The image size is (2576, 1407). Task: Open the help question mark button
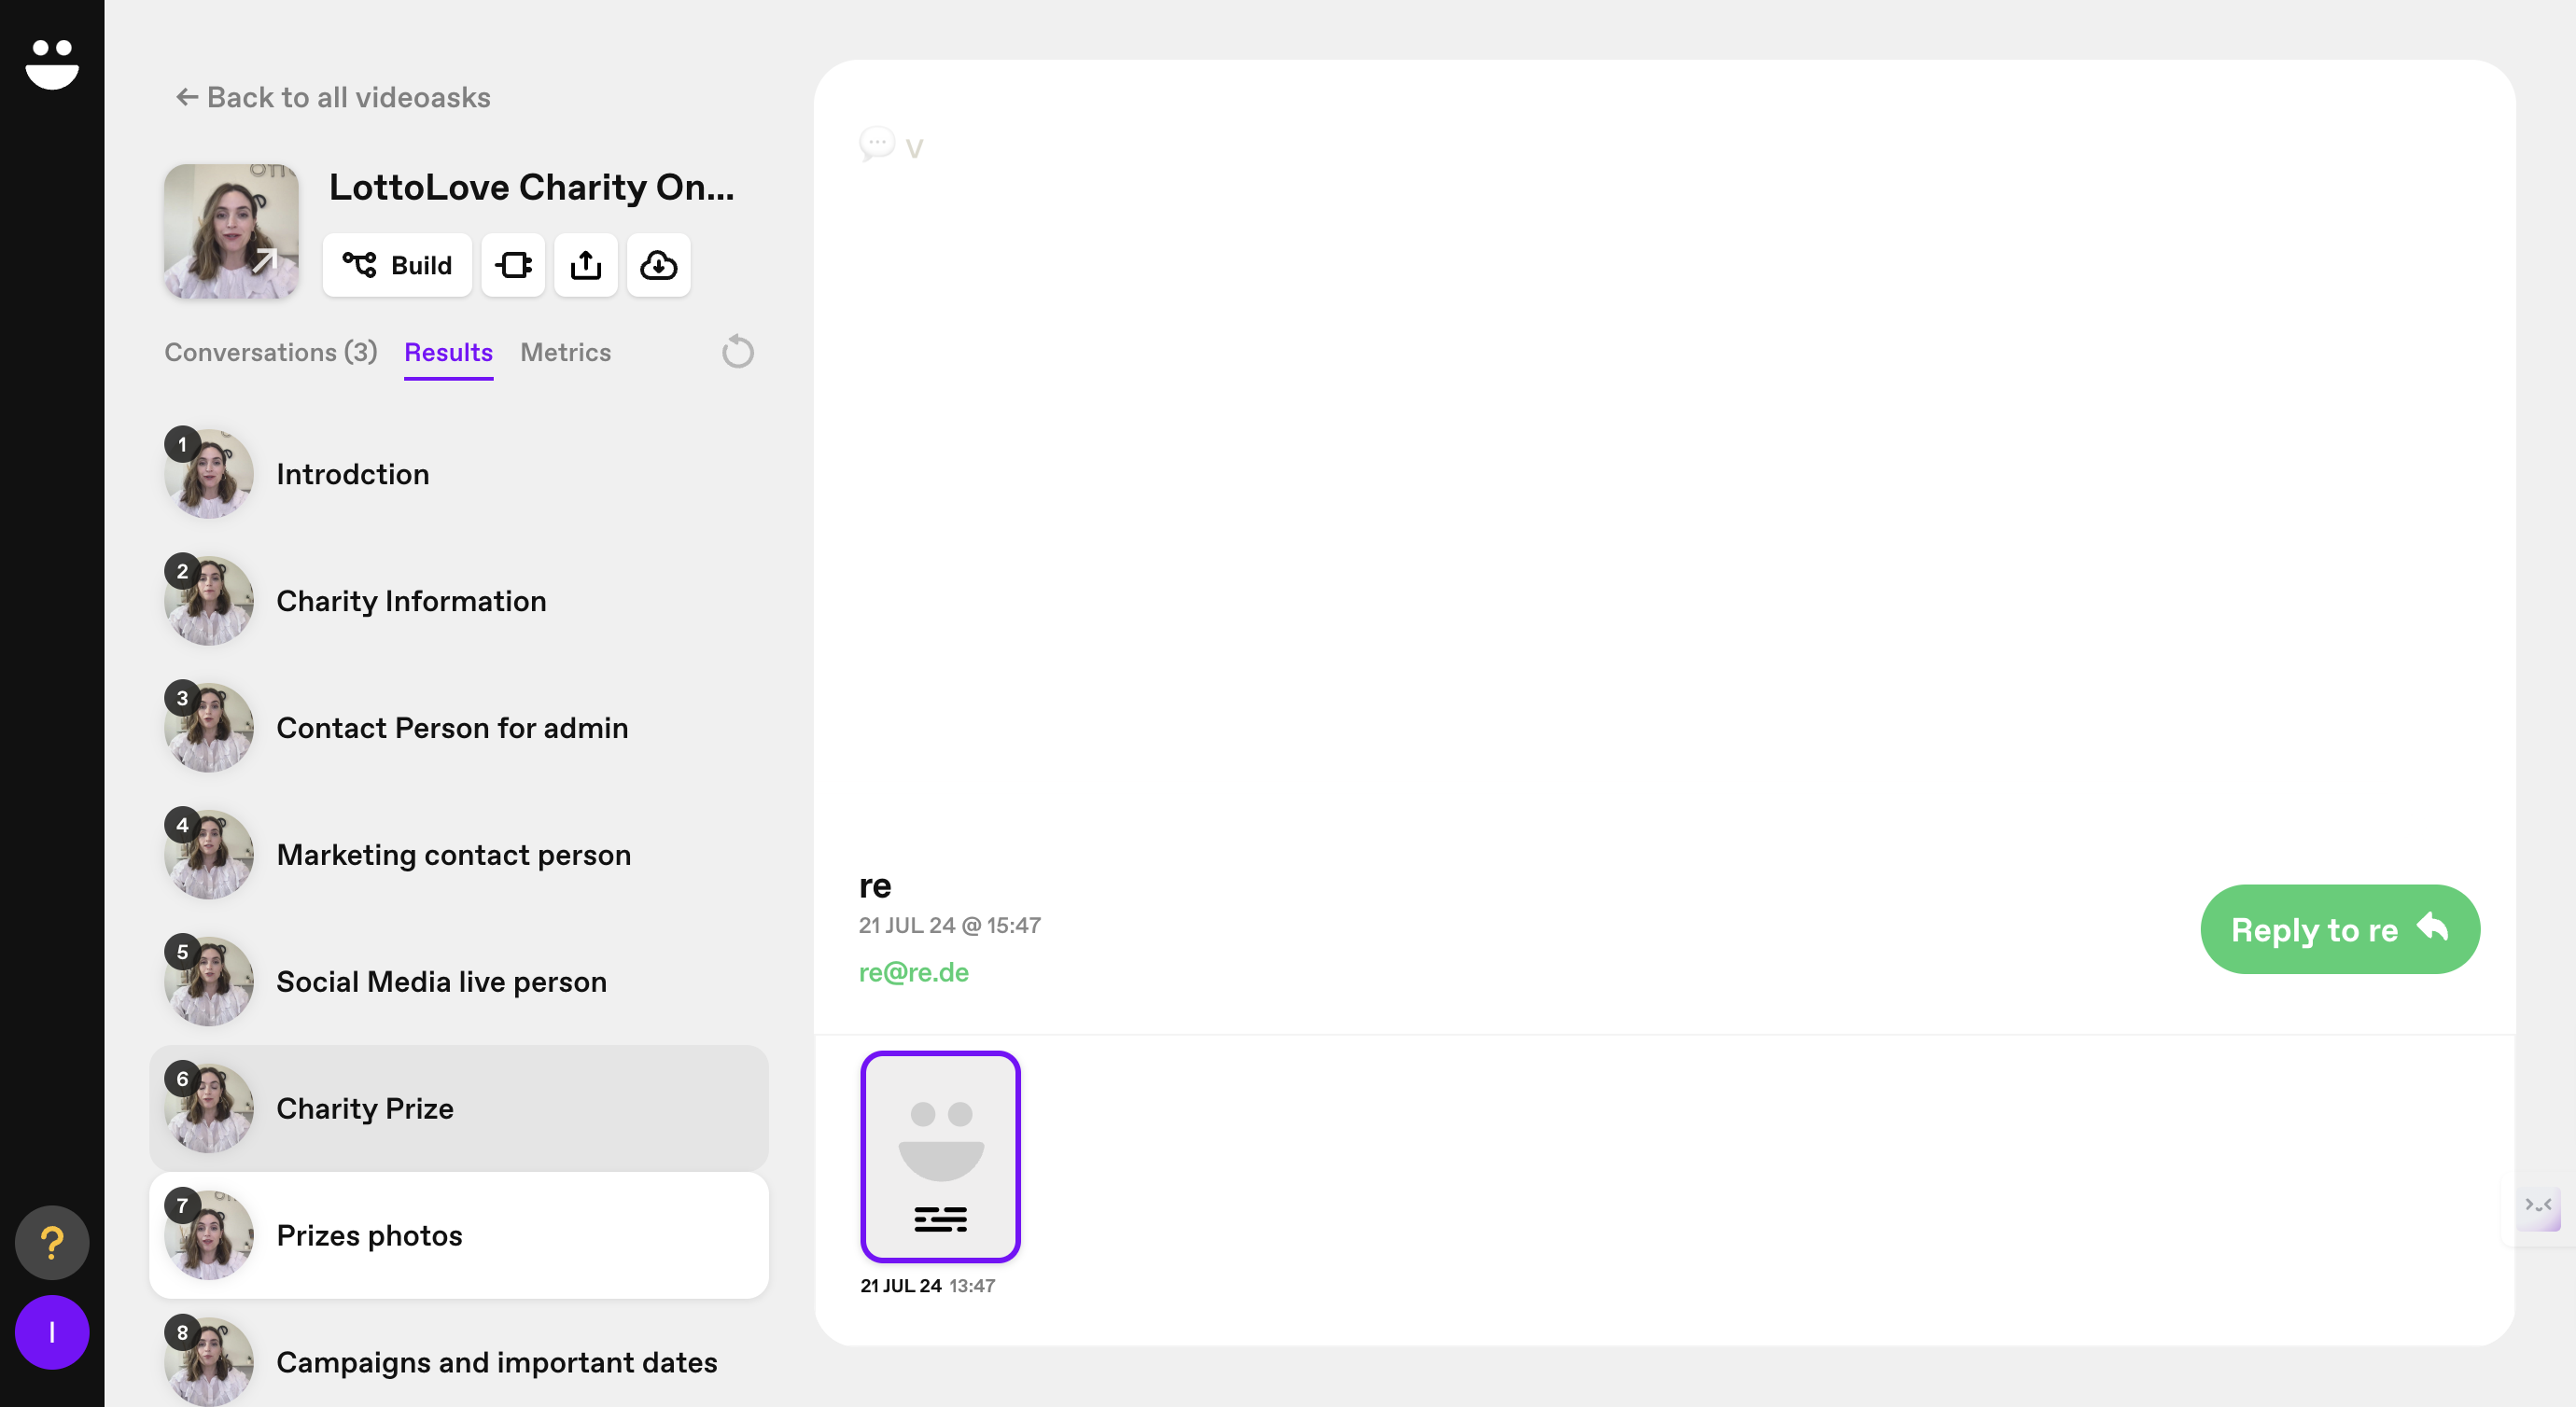point(52,1242)
